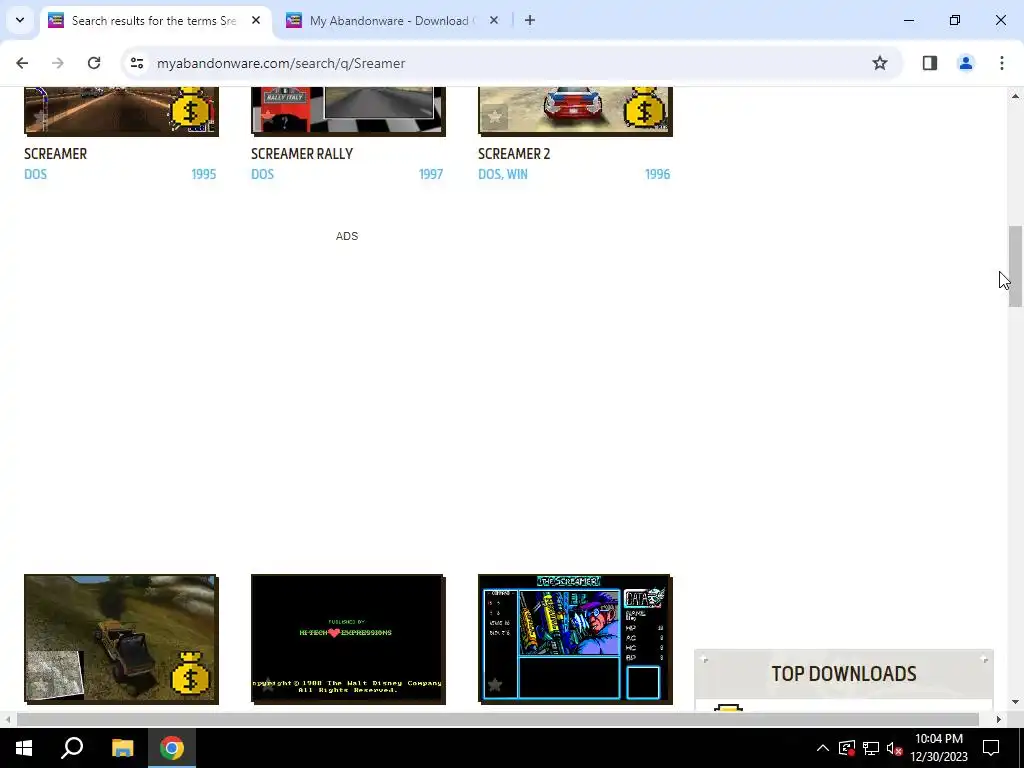Open a new browser tab
The height and width of the screenshot is (768, 1024).
(x=530, y=20)
